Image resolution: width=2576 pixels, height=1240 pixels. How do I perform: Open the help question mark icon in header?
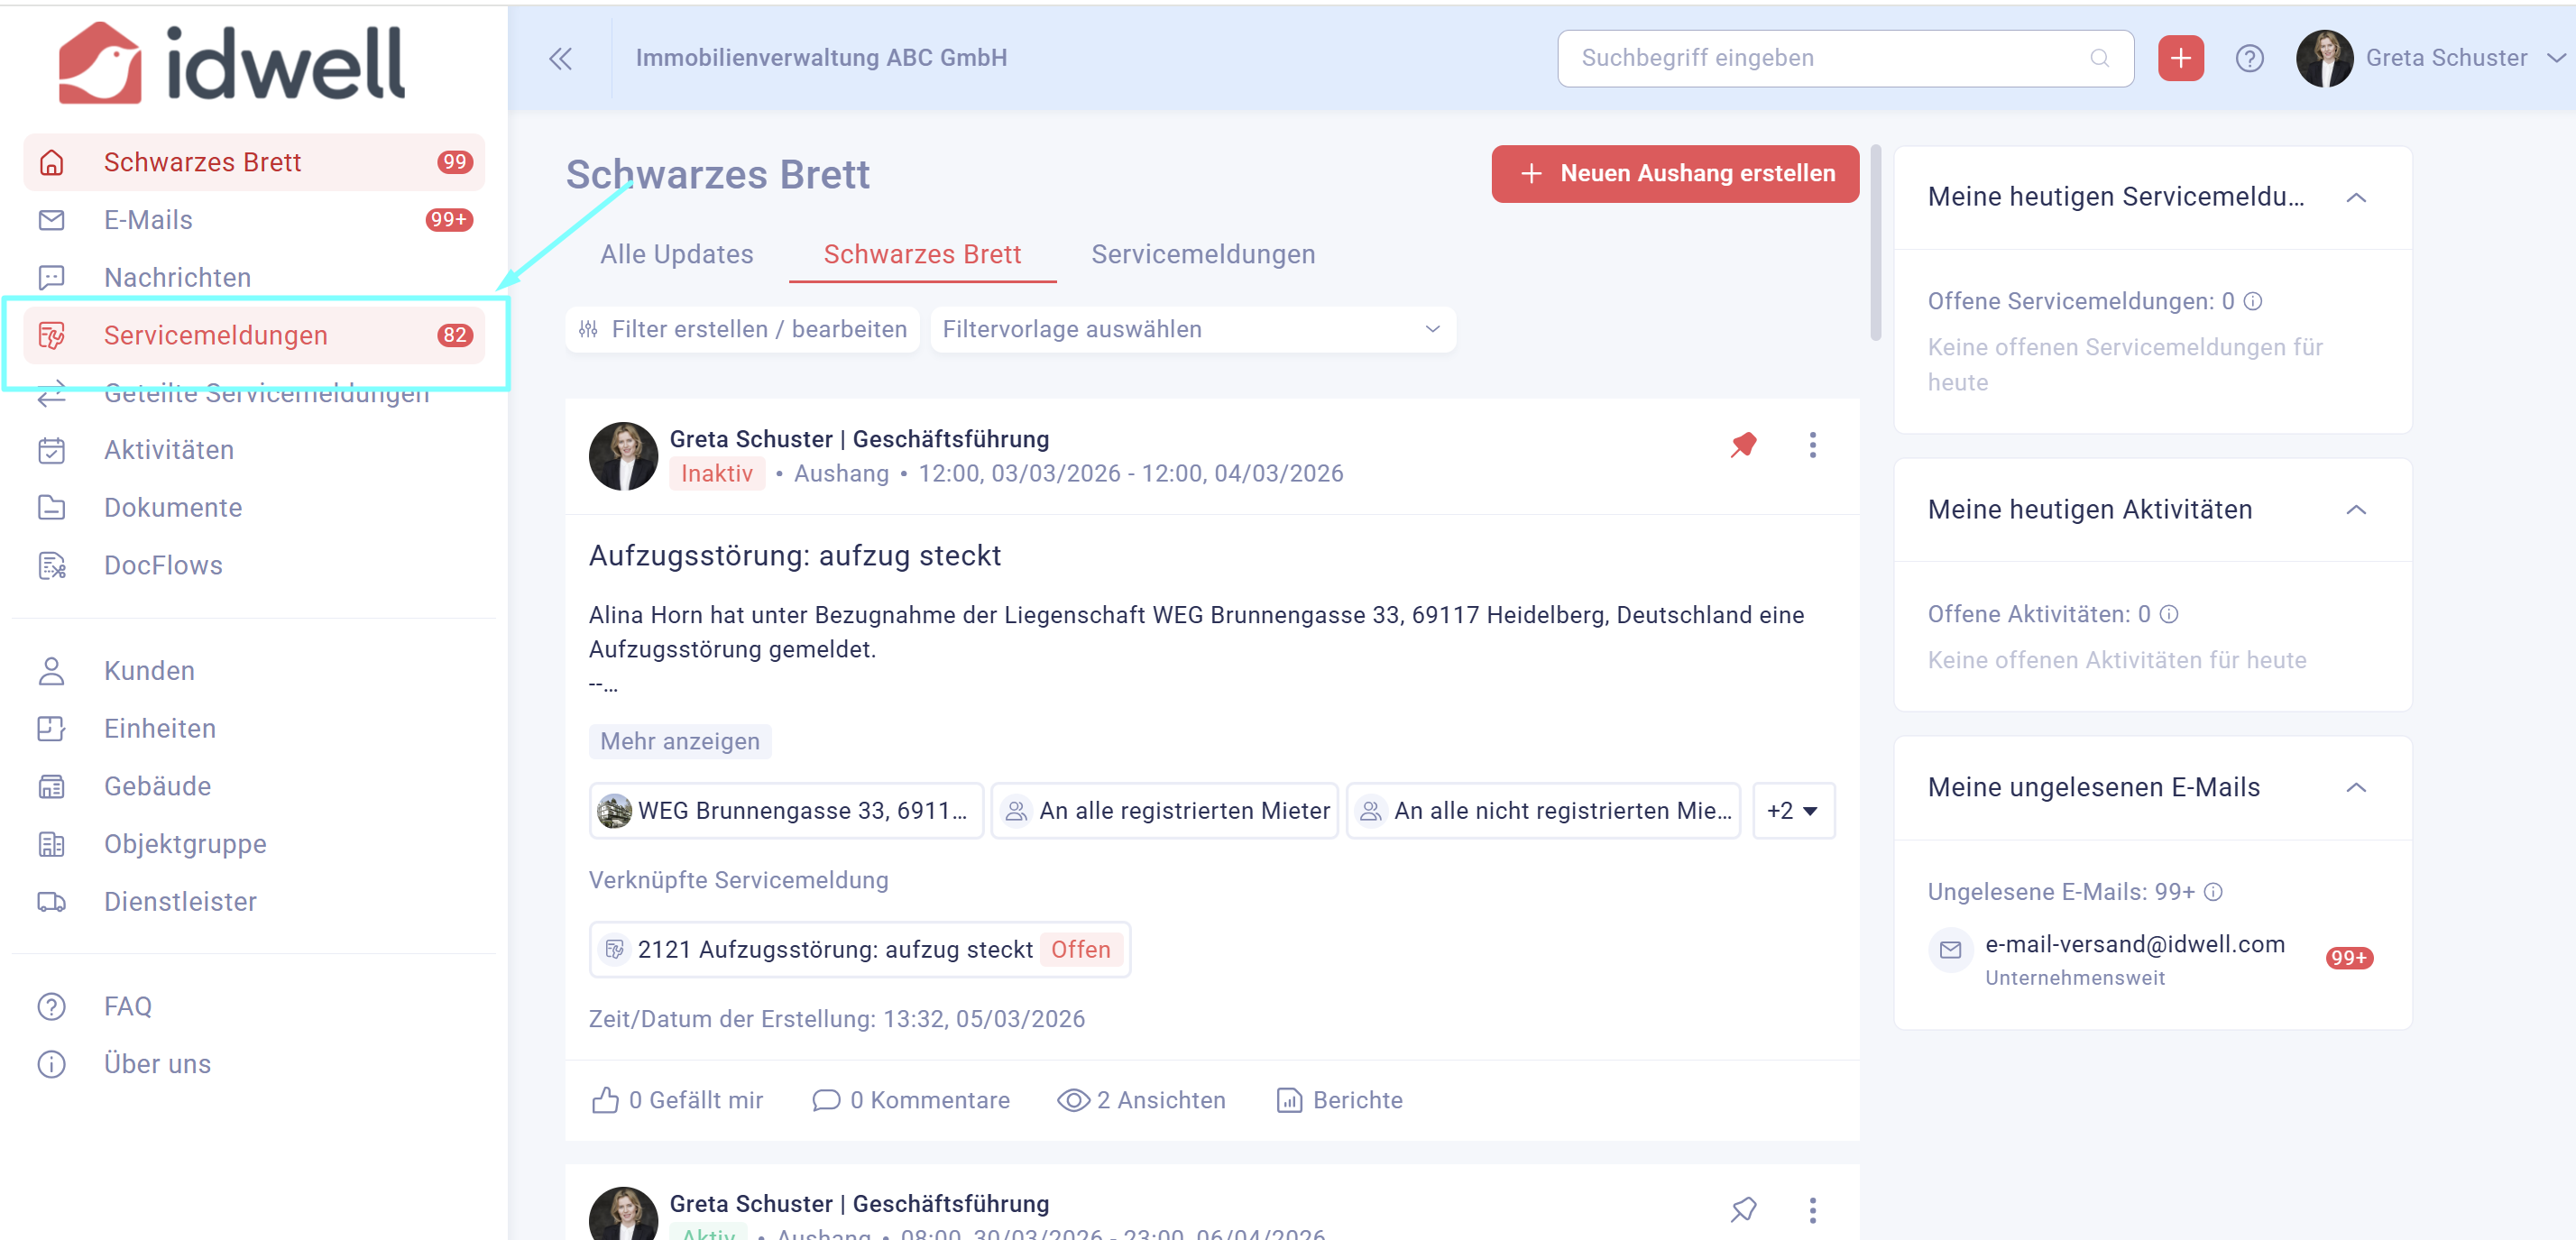(x=2249, y=58)
